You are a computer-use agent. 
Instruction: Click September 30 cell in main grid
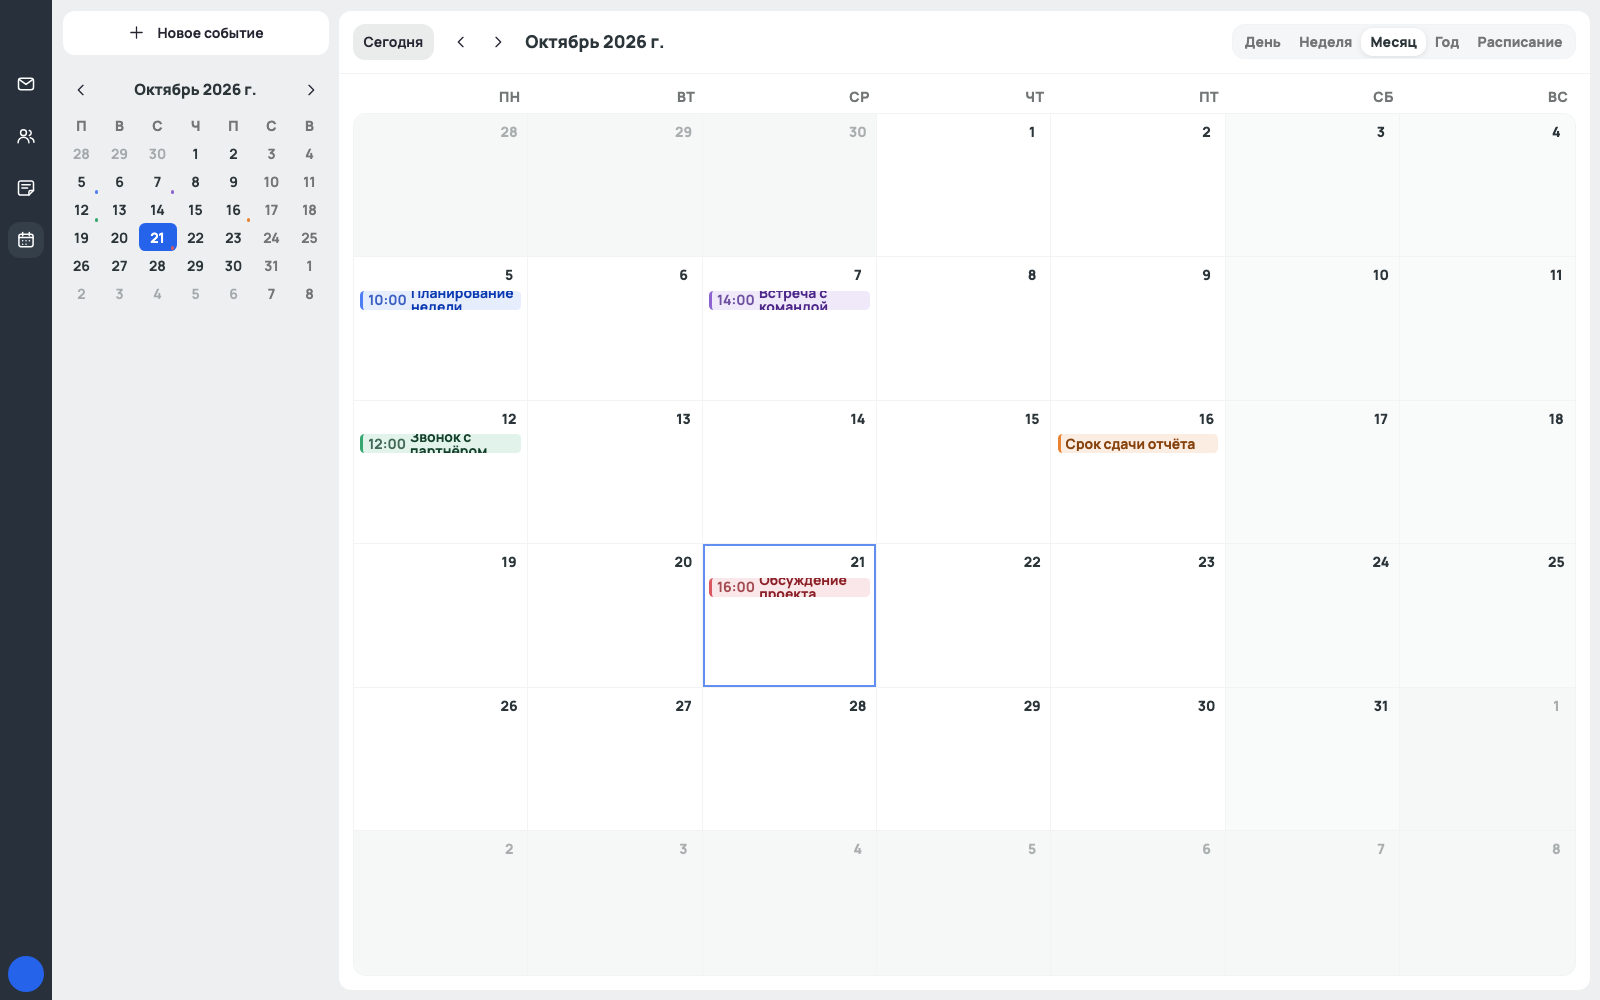789,185
